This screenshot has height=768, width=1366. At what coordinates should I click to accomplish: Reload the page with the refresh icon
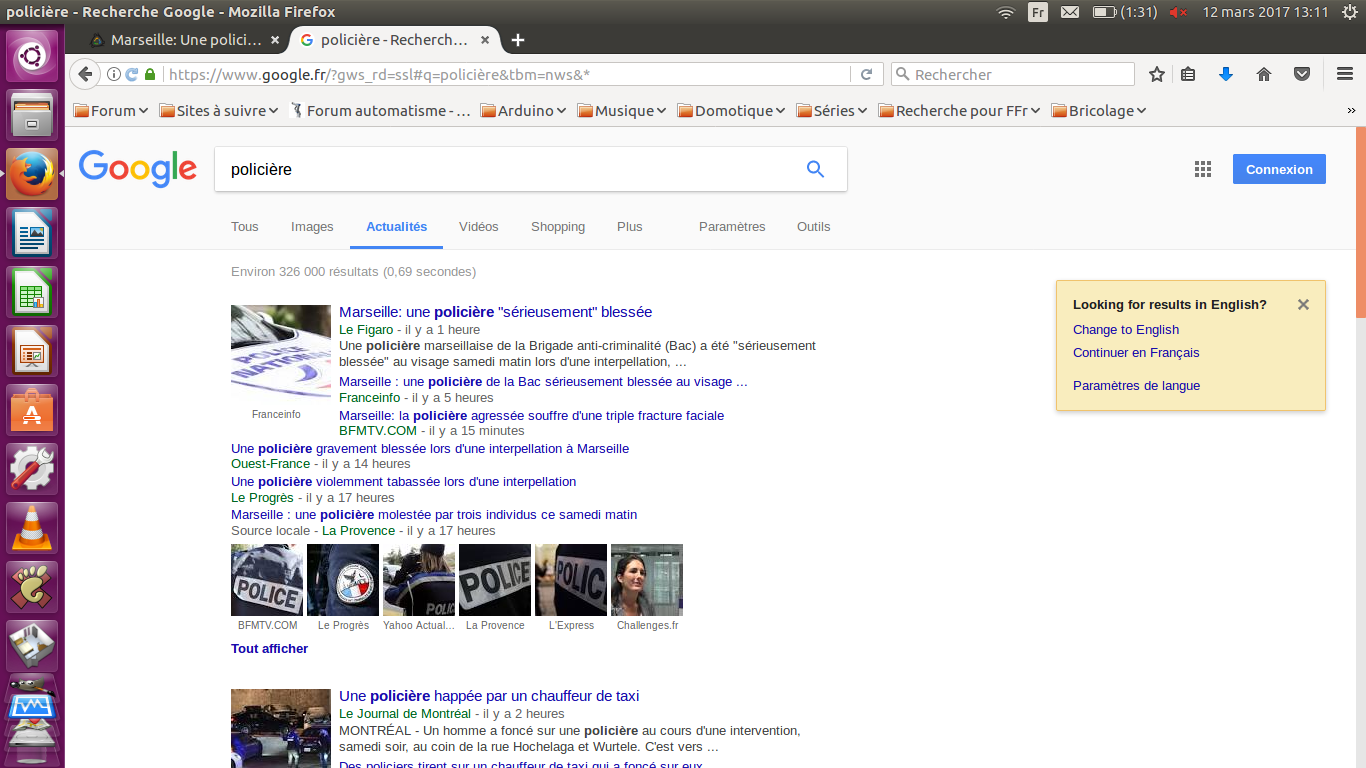point(866,74)
